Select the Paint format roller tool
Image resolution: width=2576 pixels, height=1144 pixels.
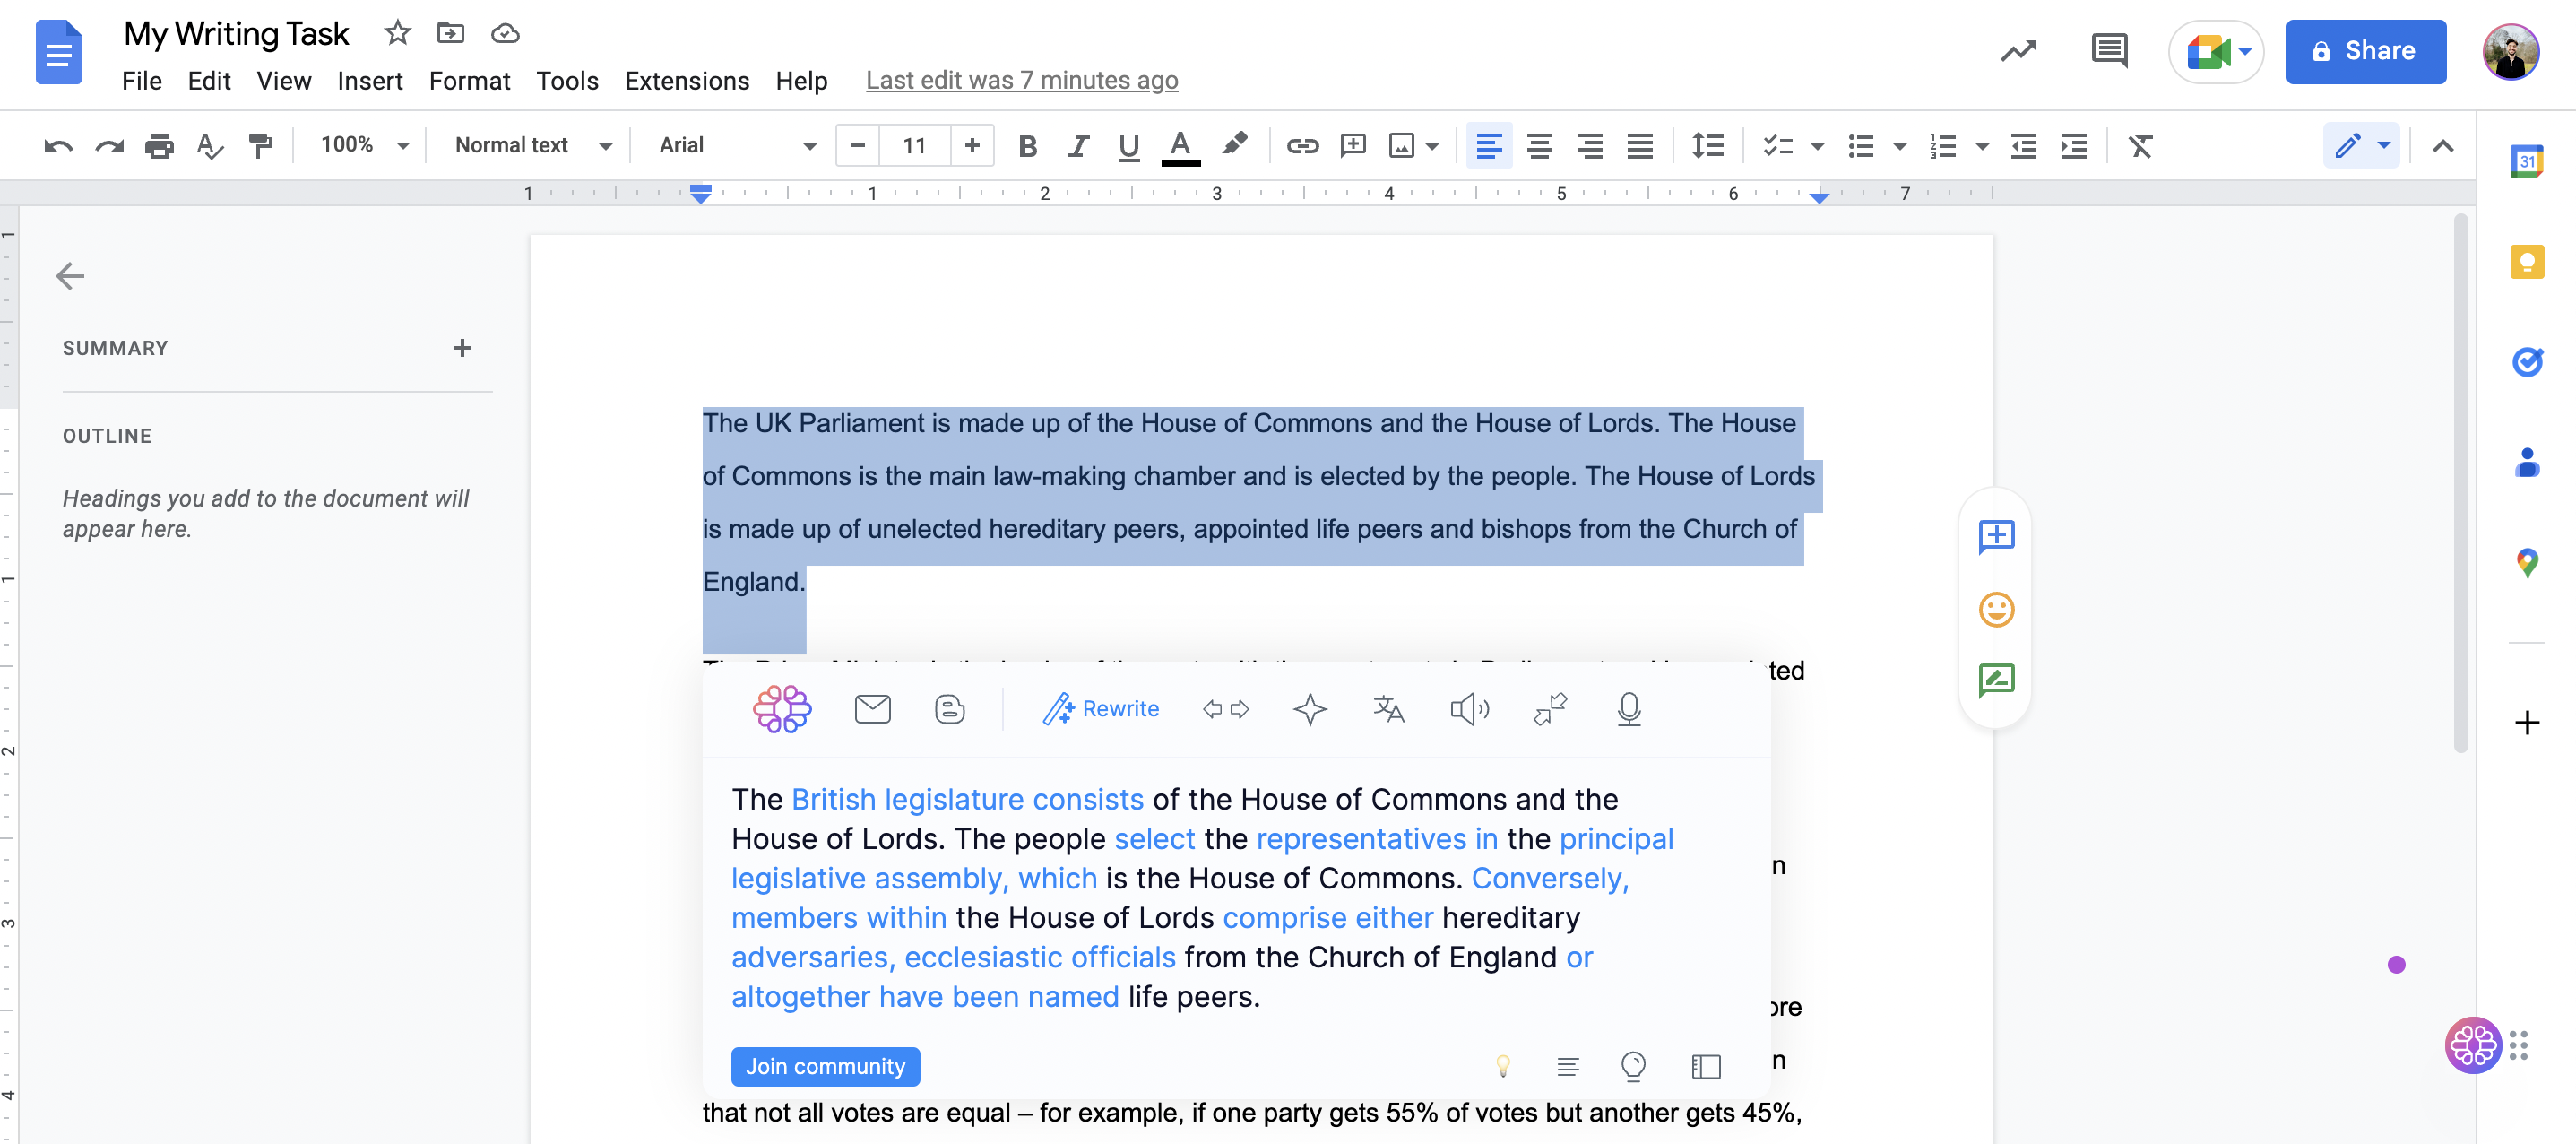pos(261,146)
